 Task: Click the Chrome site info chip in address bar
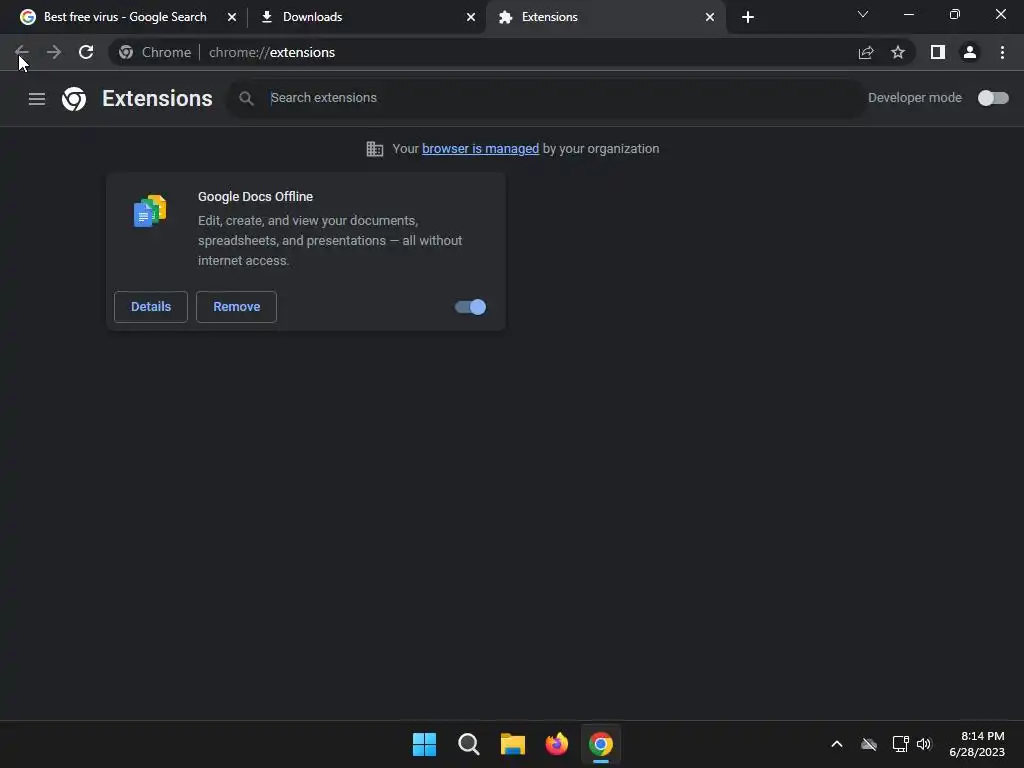tap(155, 52)
